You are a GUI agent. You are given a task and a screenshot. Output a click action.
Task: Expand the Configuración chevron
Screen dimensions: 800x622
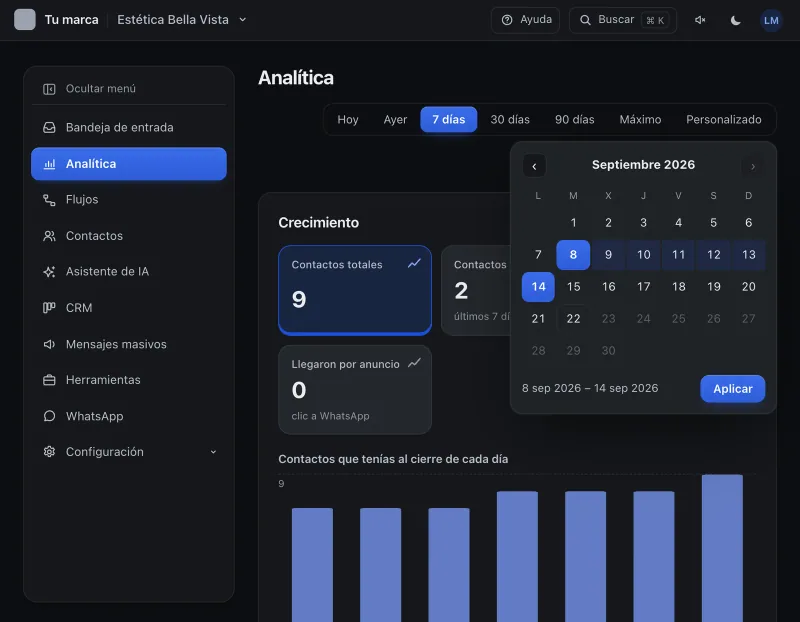coord(213,452)
